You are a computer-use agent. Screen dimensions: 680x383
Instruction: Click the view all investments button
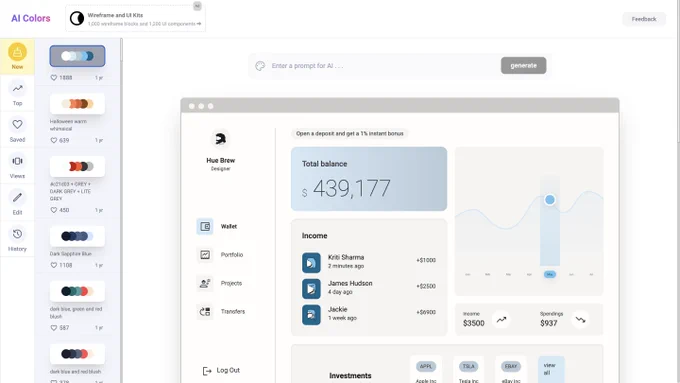[551, 369]
